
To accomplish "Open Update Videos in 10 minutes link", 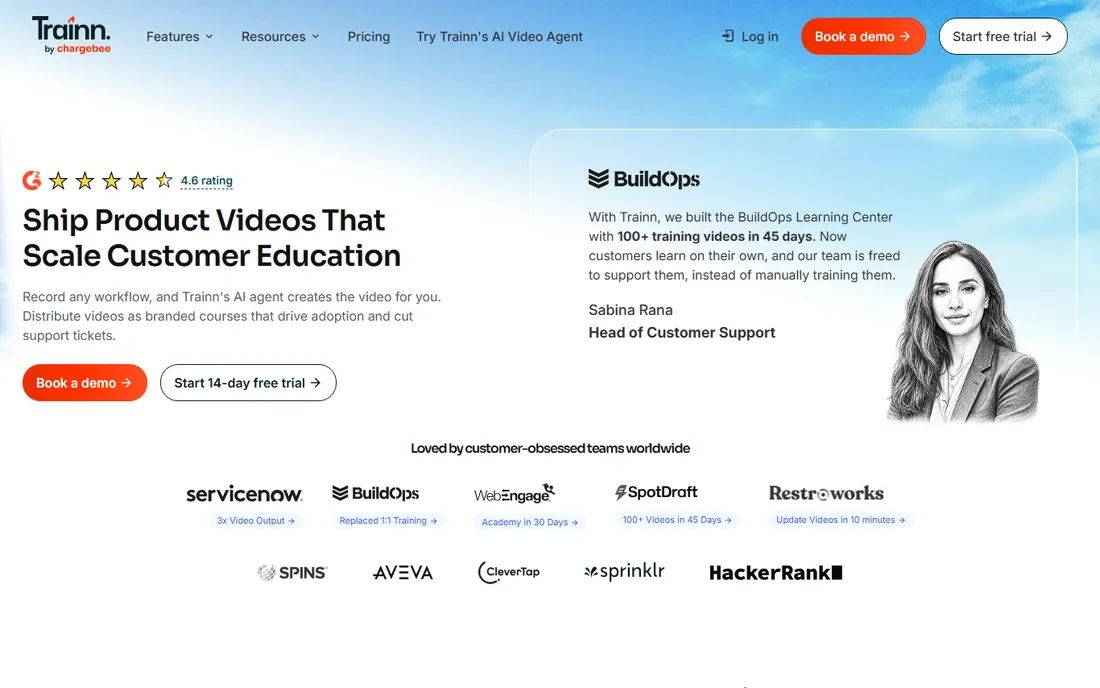I will [x=840, y=520].
